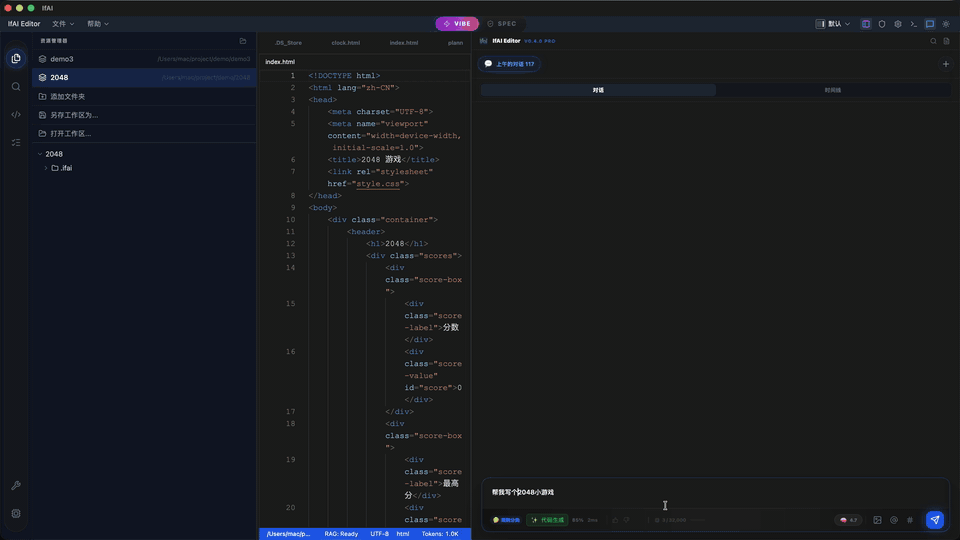Click the Tokens: 1.0K status entry

(440, 534)
